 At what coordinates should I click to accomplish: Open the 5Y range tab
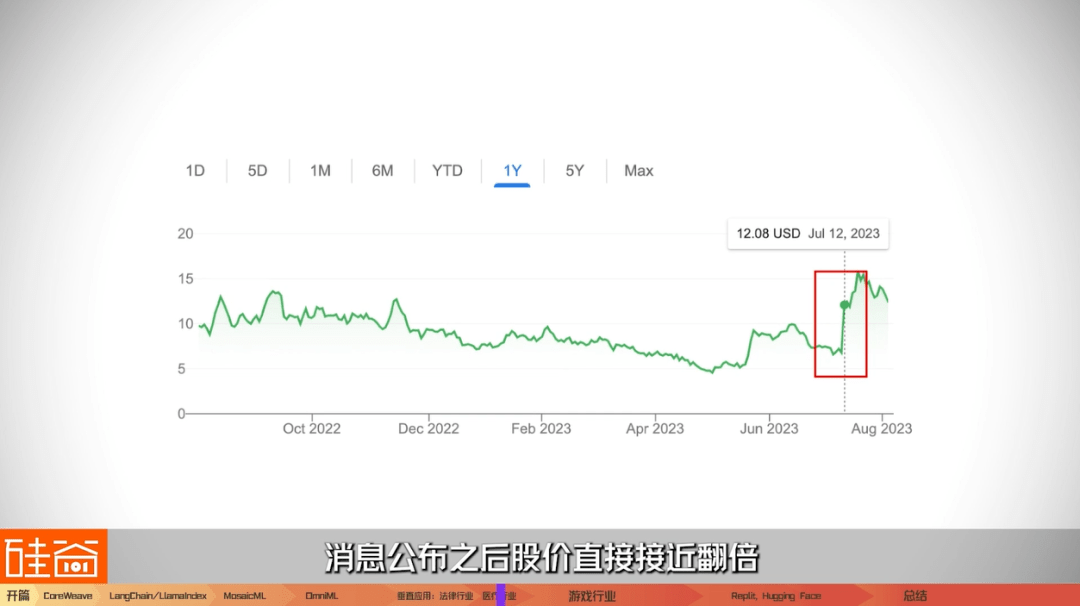coord(574,171)
